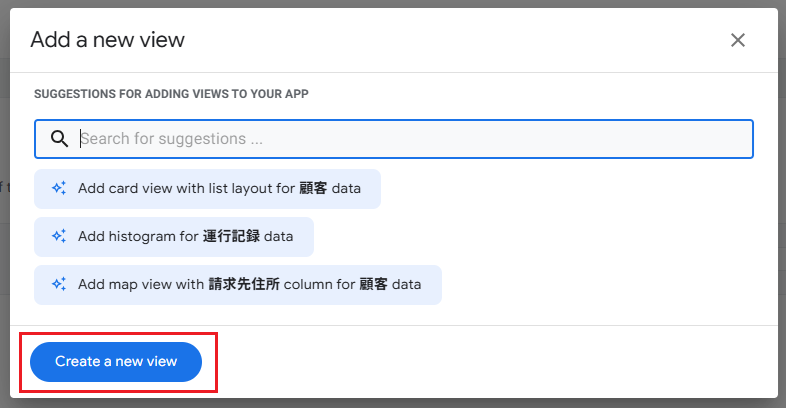The image size is (786, 408).
Task: Click the words "map view" in third suggestion
Action: (138, 284)
